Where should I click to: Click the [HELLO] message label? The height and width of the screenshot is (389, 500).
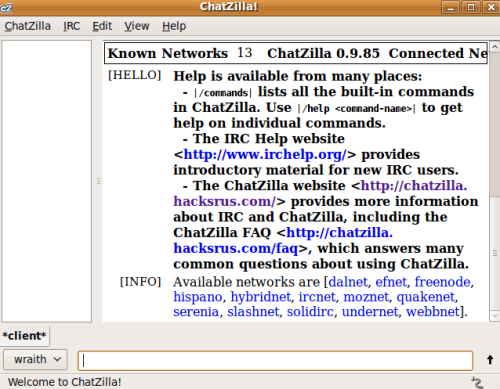134,75
